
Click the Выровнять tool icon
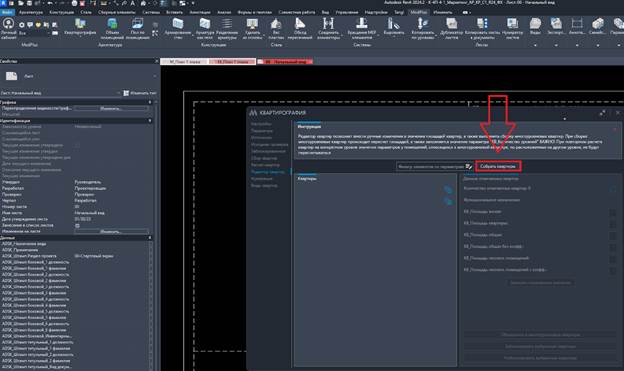tap(394, 24)
